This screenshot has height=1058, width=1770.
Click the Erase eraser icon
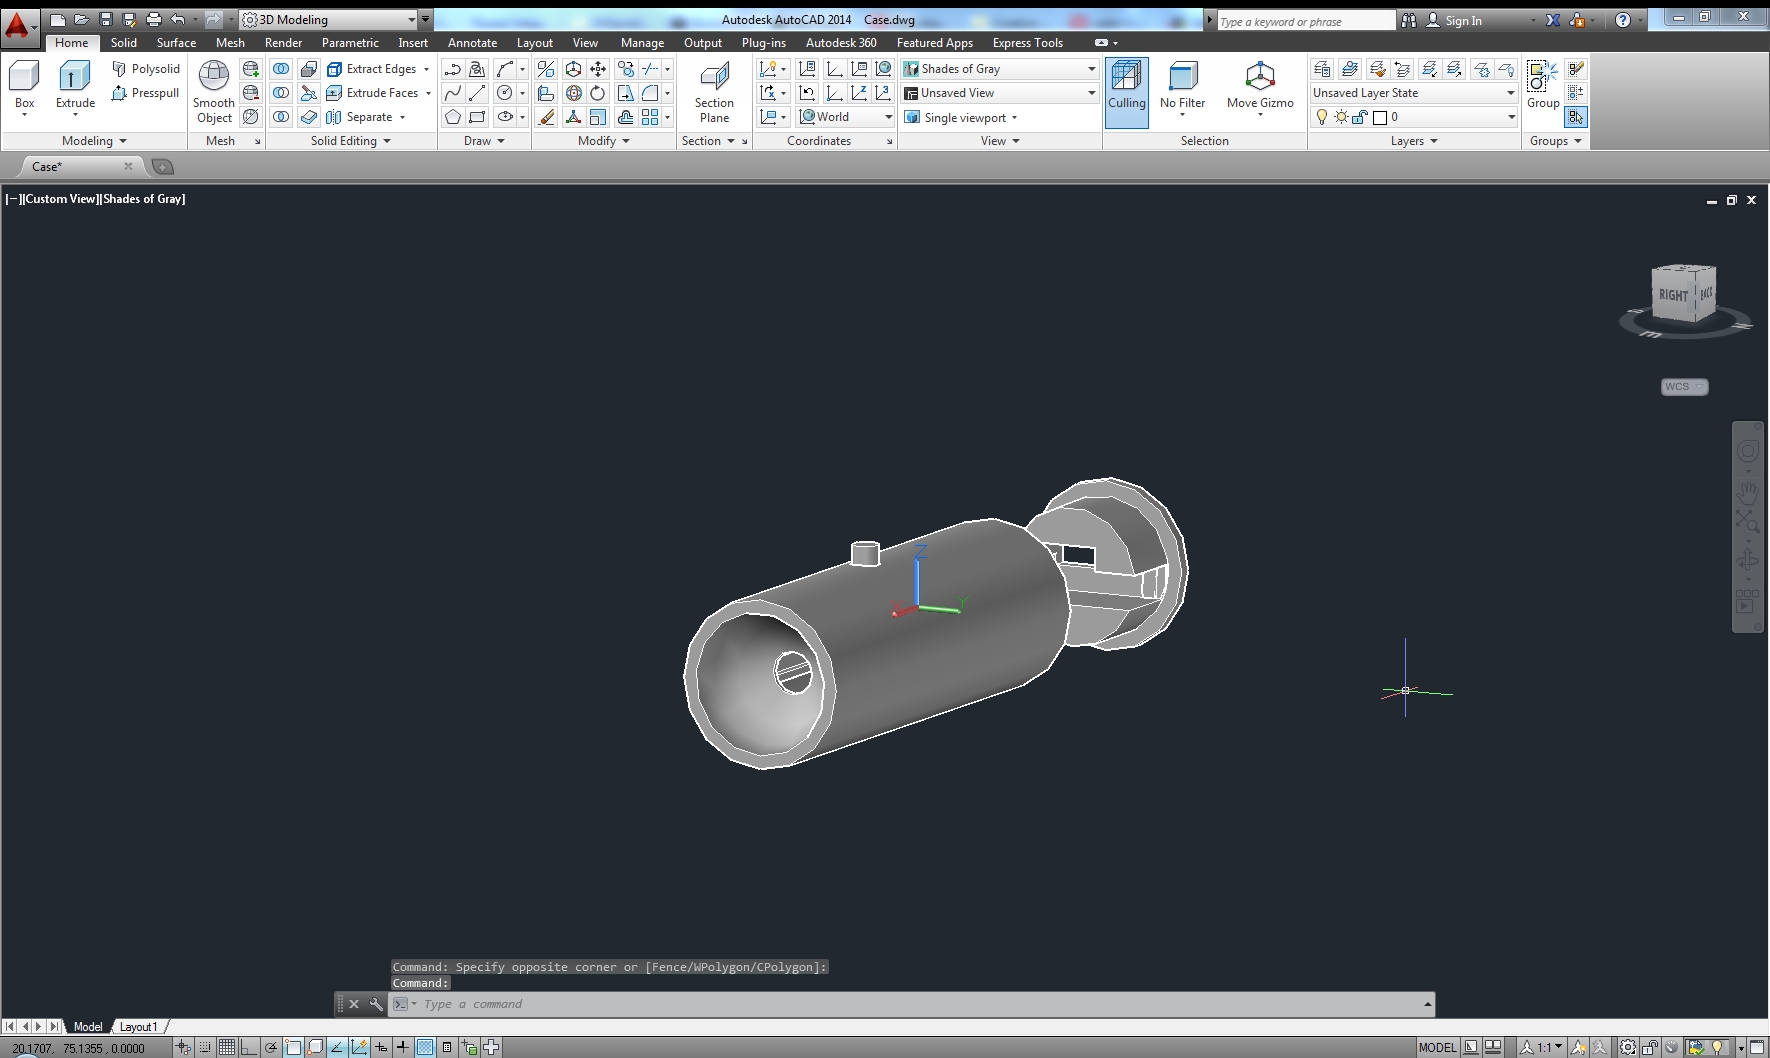(546, 117)
